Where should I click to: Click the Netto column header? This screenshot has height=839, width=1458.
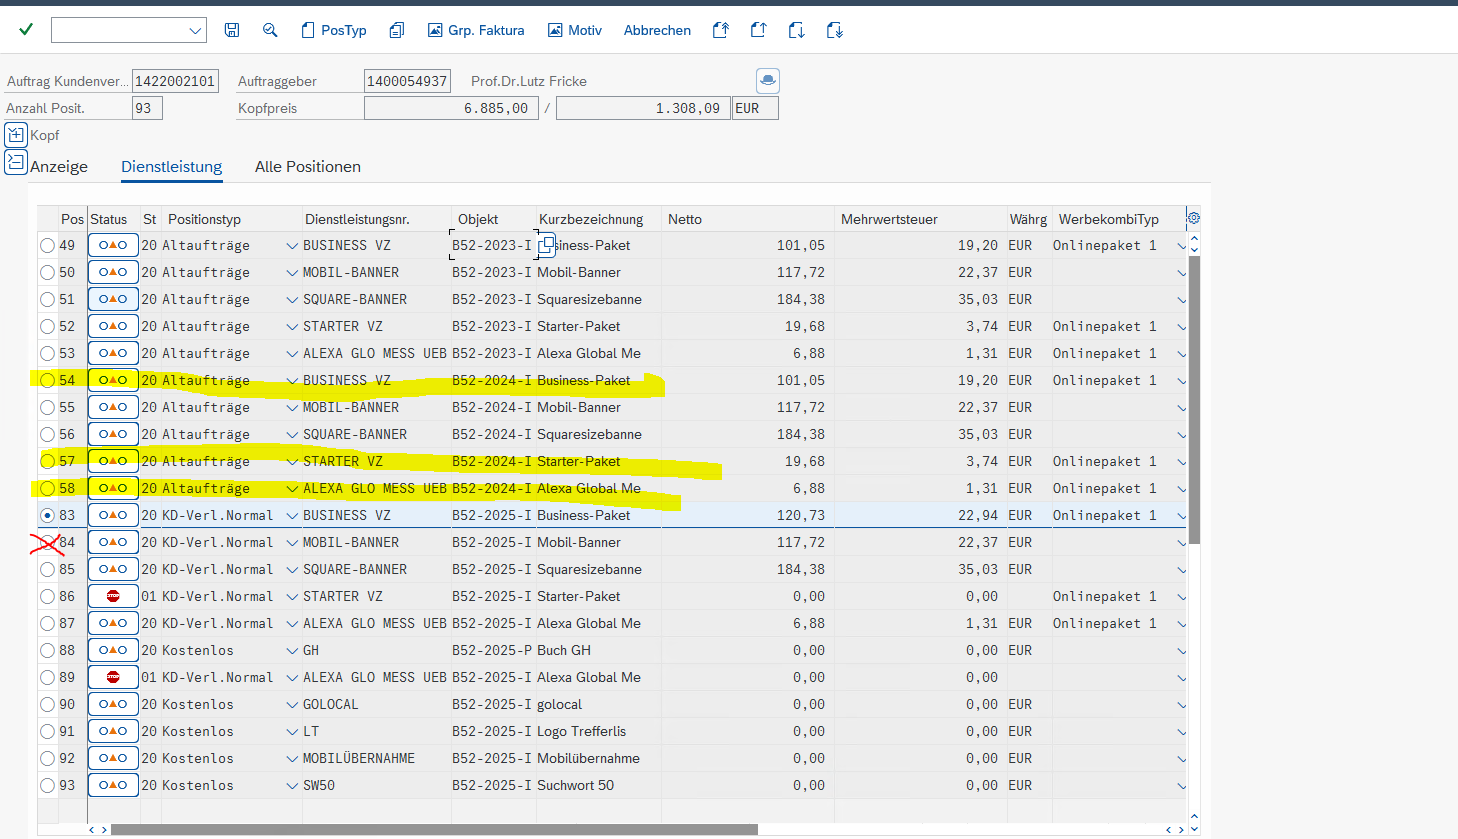click(x=747, y=219)
